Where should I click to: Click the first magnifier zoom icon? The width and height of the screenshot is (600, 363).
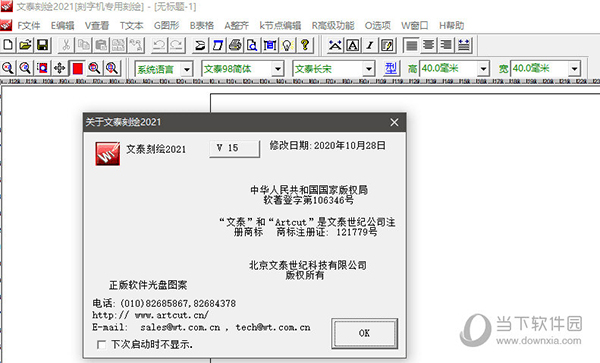pyautogui.click(x=8, y=68)
